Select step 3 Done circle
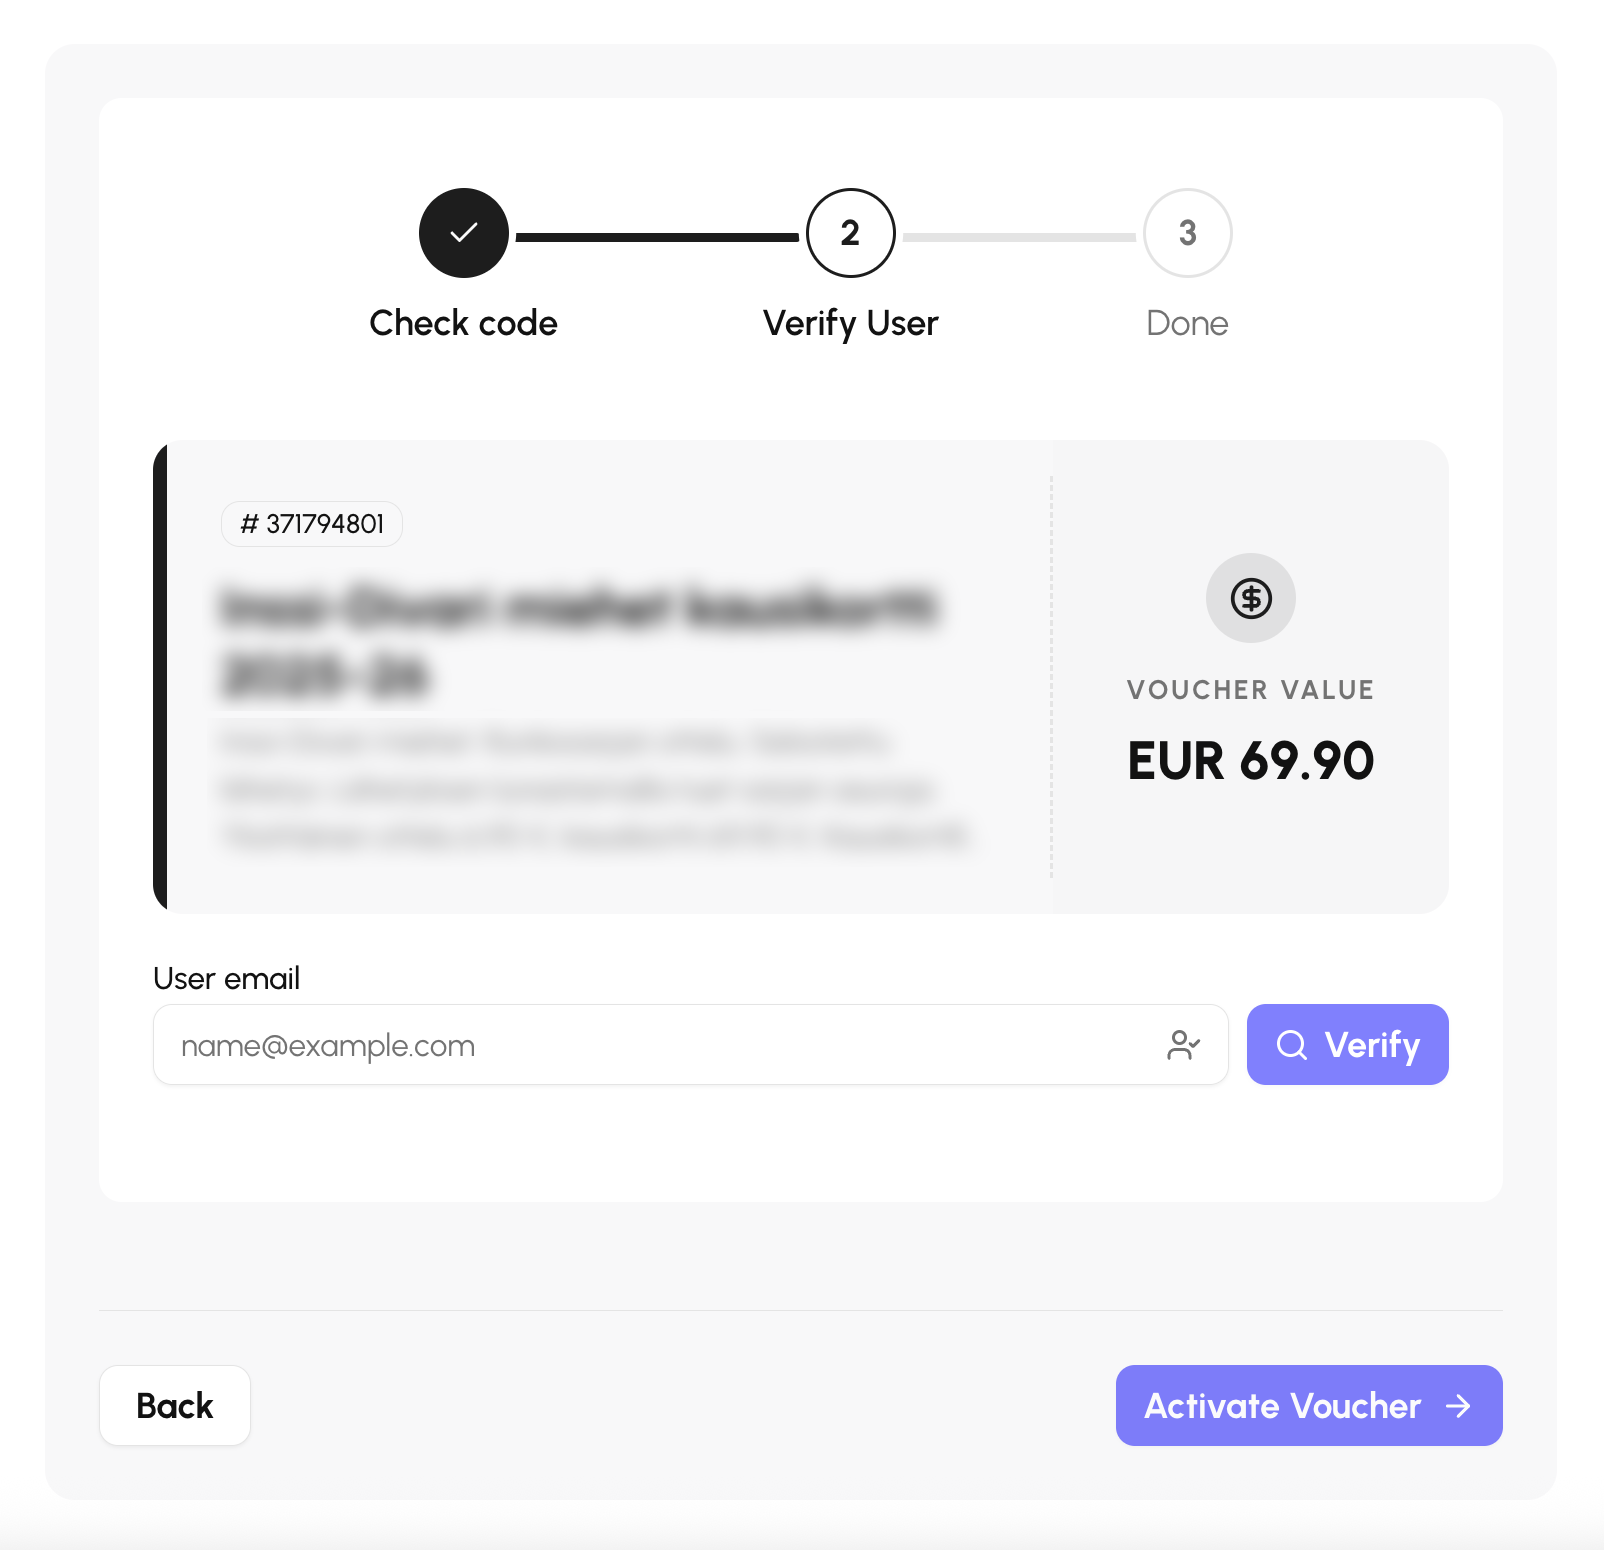This screenshot has height=1550, width=1604. (1188, 233)
